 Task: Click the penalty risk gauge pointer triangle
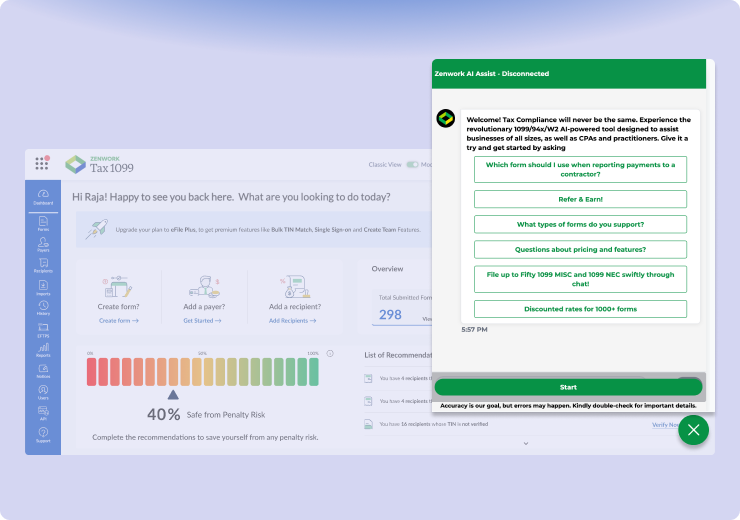(173, 394)
